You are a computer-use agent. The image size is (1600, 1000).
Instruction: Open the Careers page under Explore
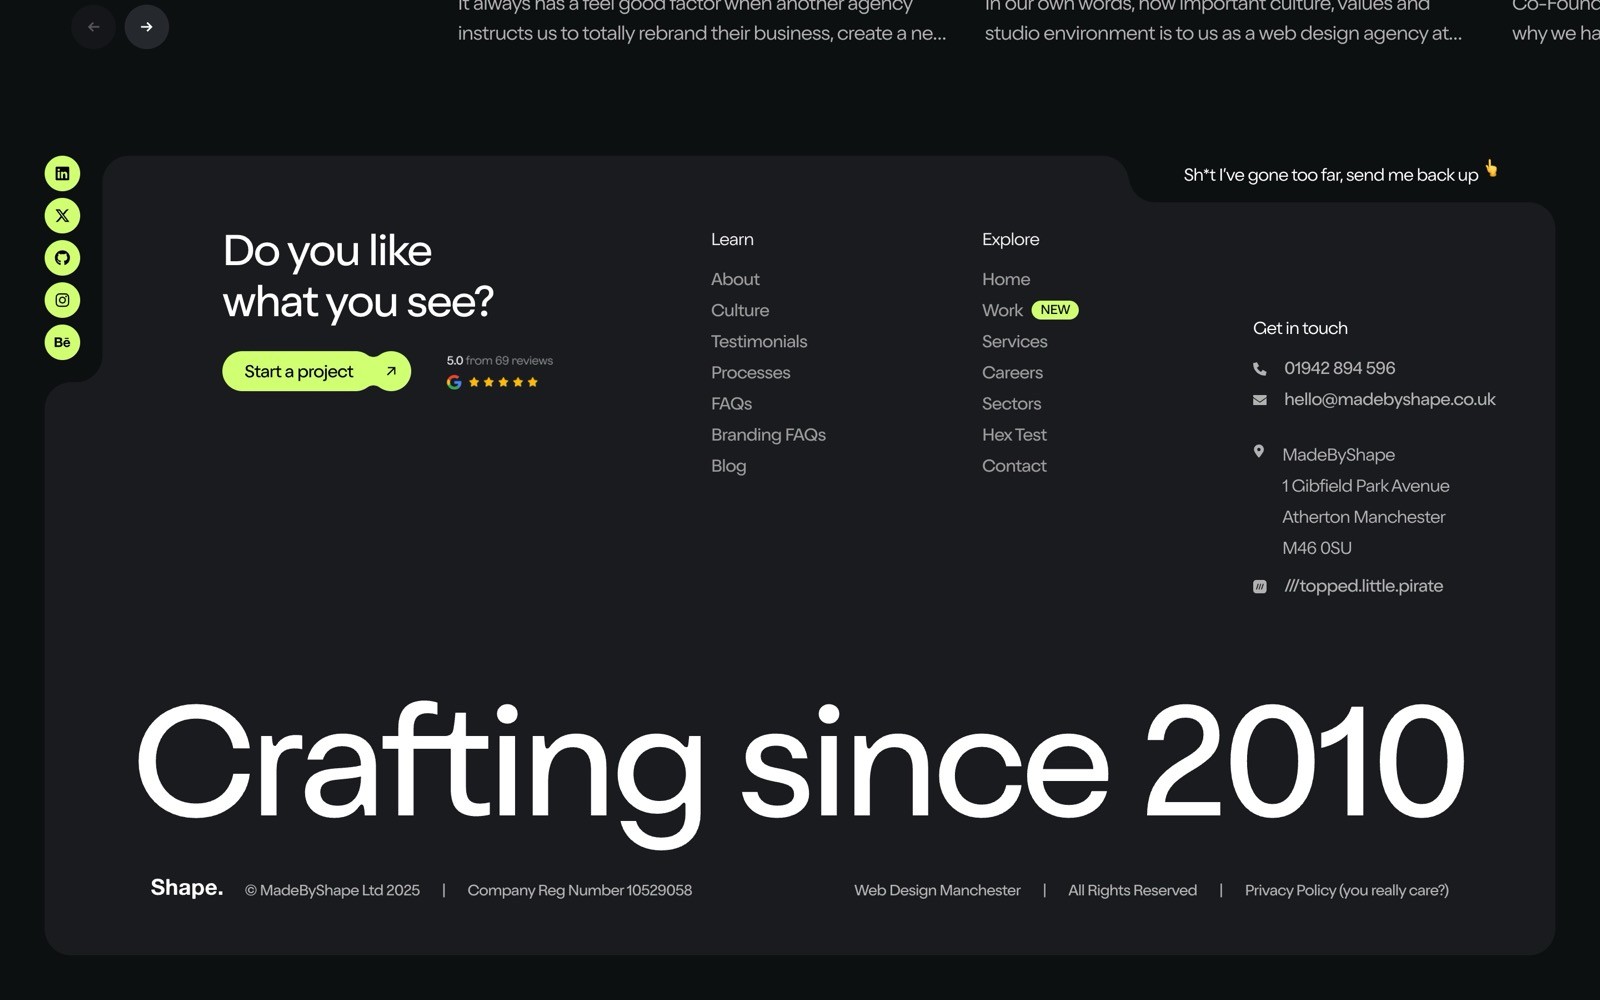[x=1012, y=372]
